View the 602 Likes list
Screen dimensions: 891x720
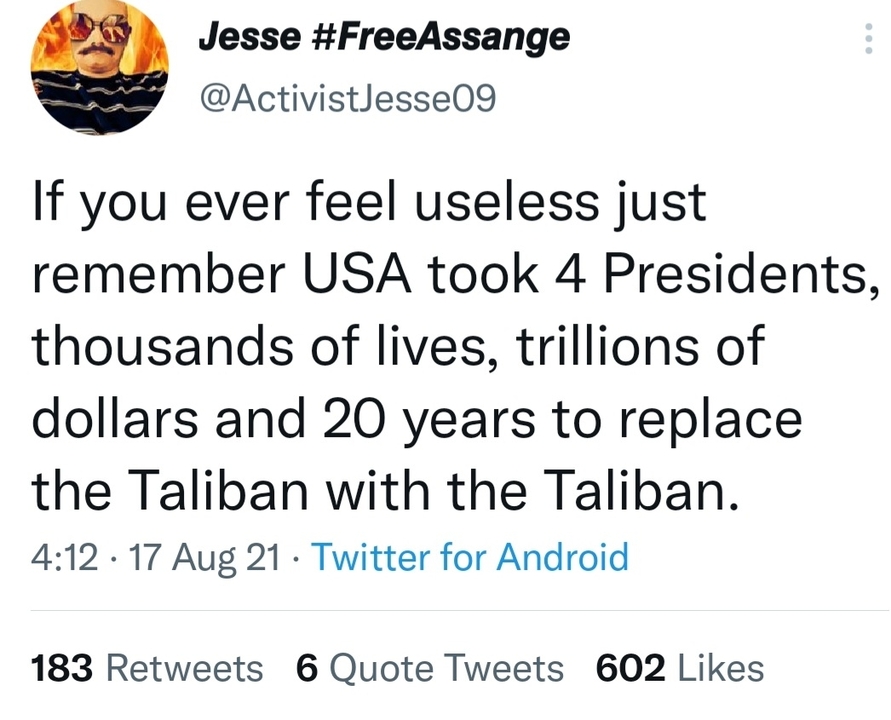[679, 667]
